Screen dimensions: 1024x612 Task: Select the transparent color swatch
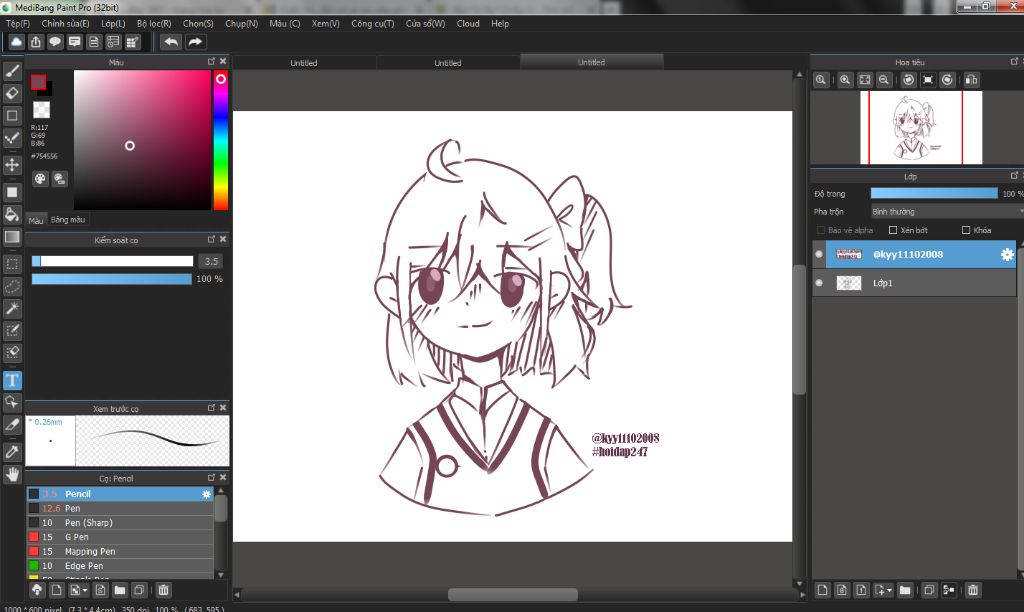pos(41,109)
